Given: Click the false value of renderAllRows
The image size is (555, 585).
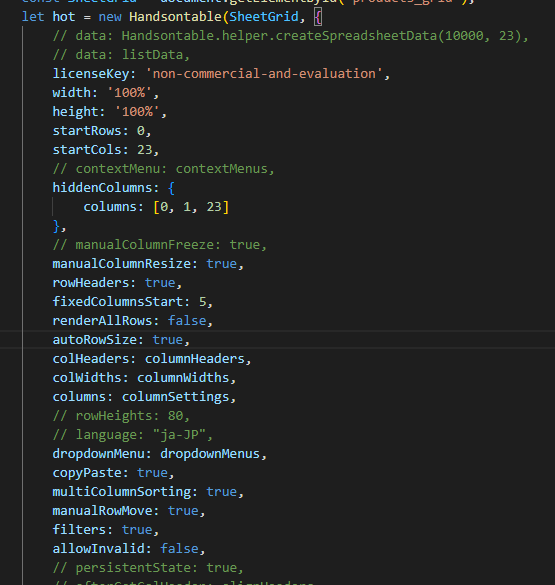Looking at the screenshot, I should (x=187, y=320).
